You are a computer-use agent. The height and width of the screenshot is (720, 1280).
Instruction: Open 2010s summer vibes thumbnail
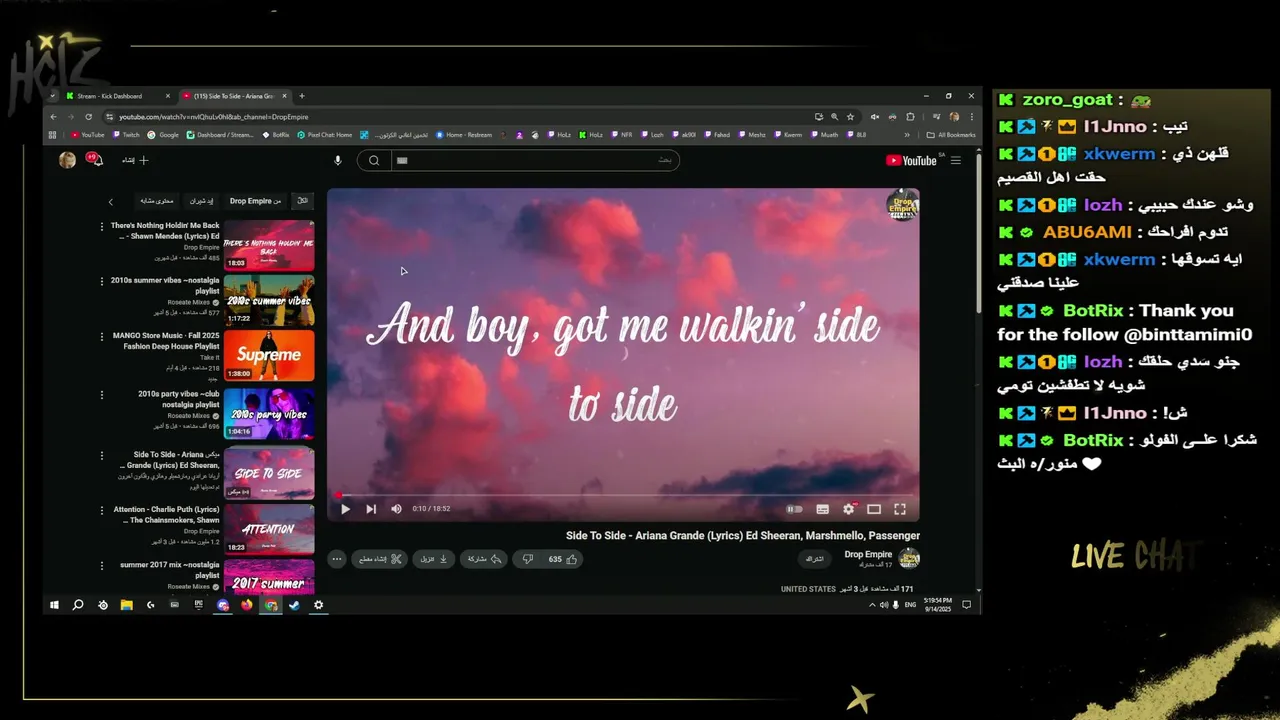click(269, 301)
